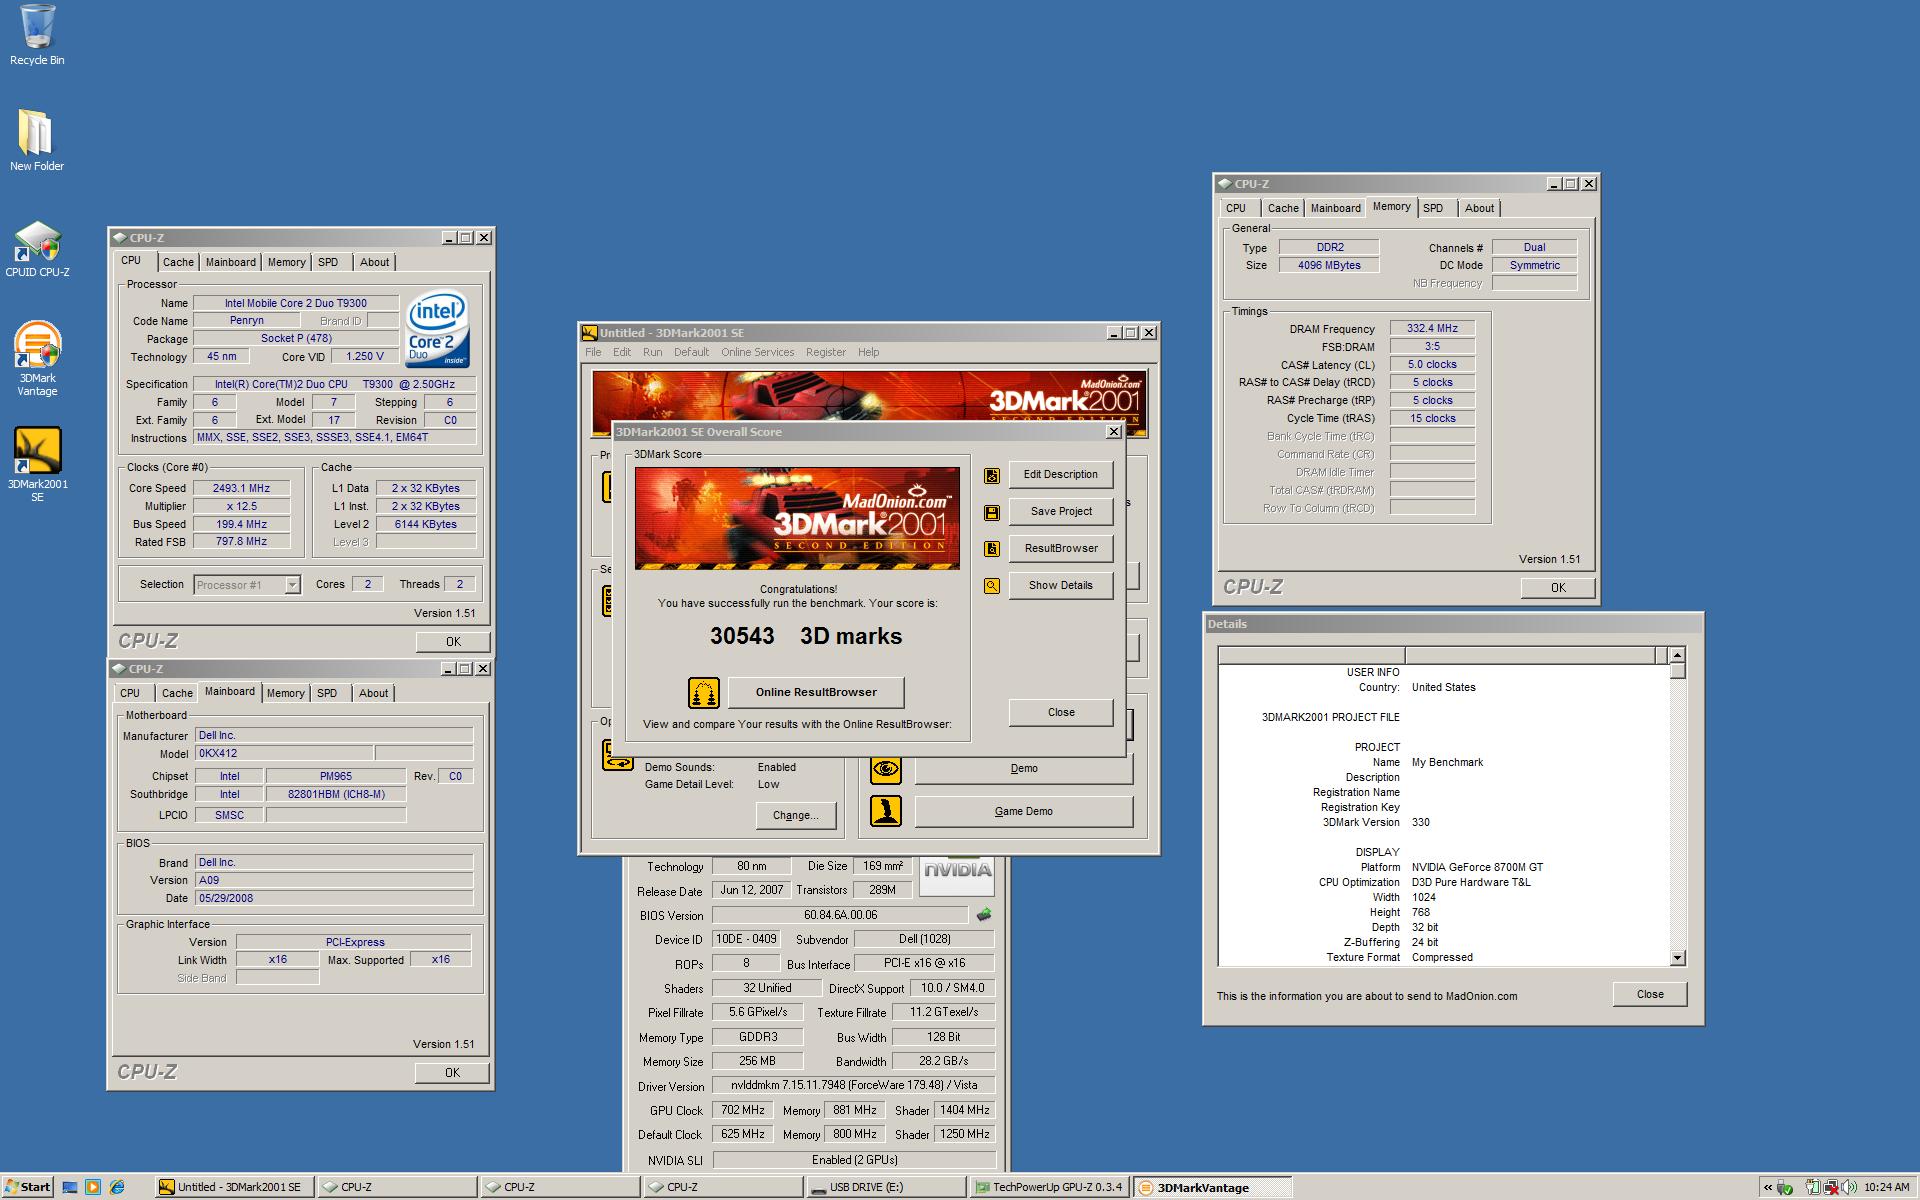
Task: Select the CPUID CPU-Z desktop shortcut
Action: [37, 248]
